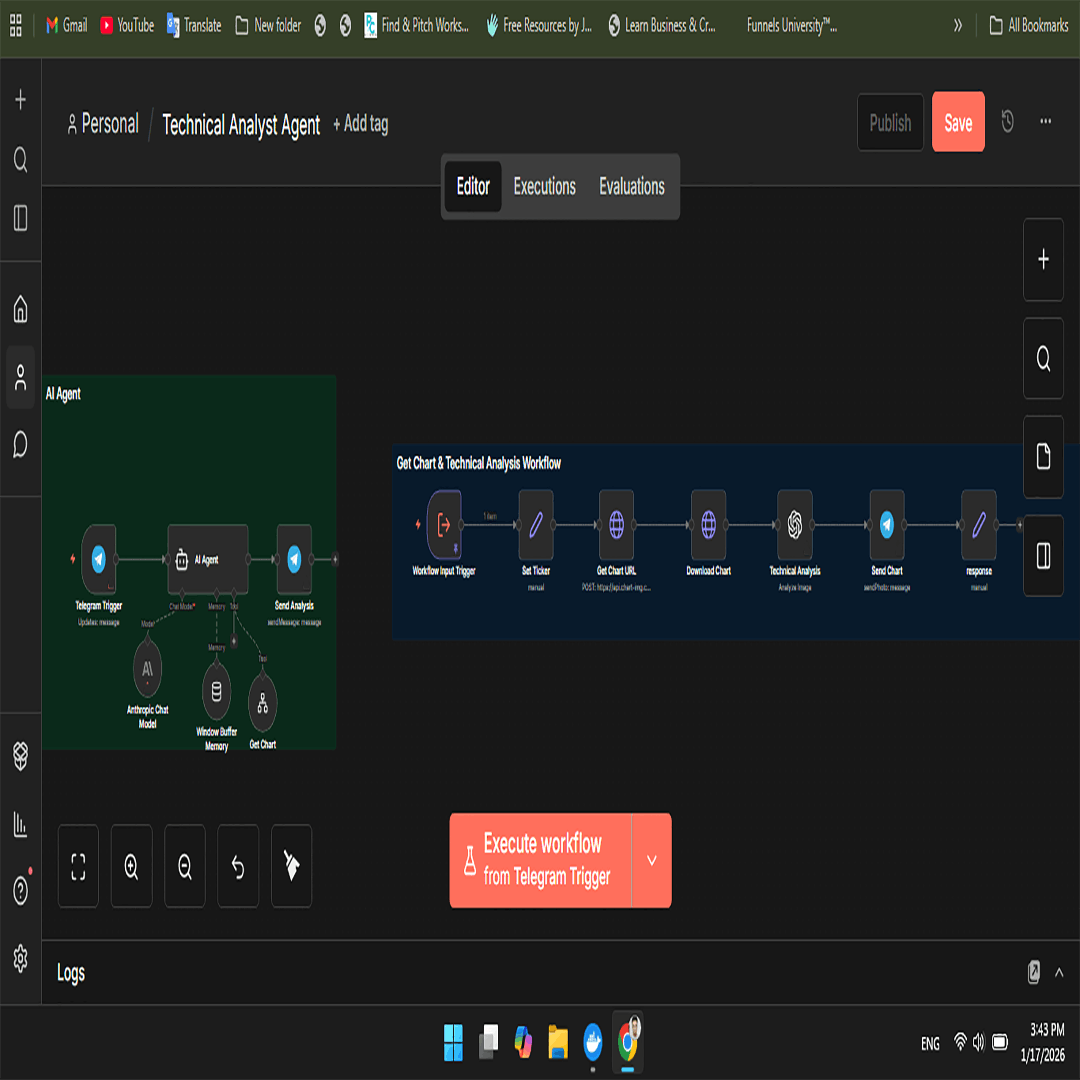1080x1080 pixels.
Task: Open the Help icon in the sidebar
Action: click(x=20, y=893)
